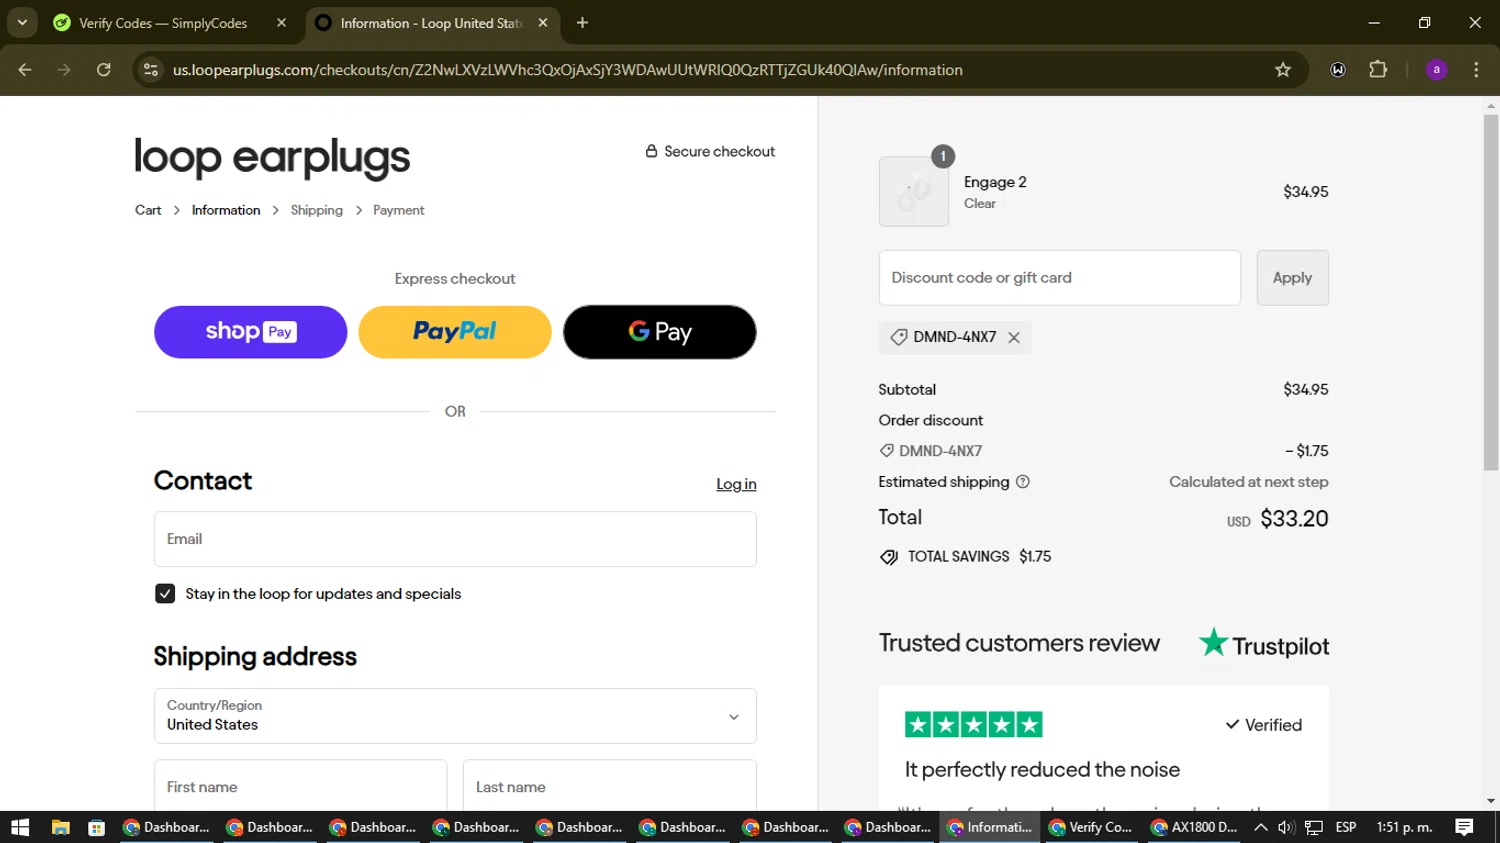
Task: Click the review title 'It perfectly reduced the noise'
Action: point(1042,770)
